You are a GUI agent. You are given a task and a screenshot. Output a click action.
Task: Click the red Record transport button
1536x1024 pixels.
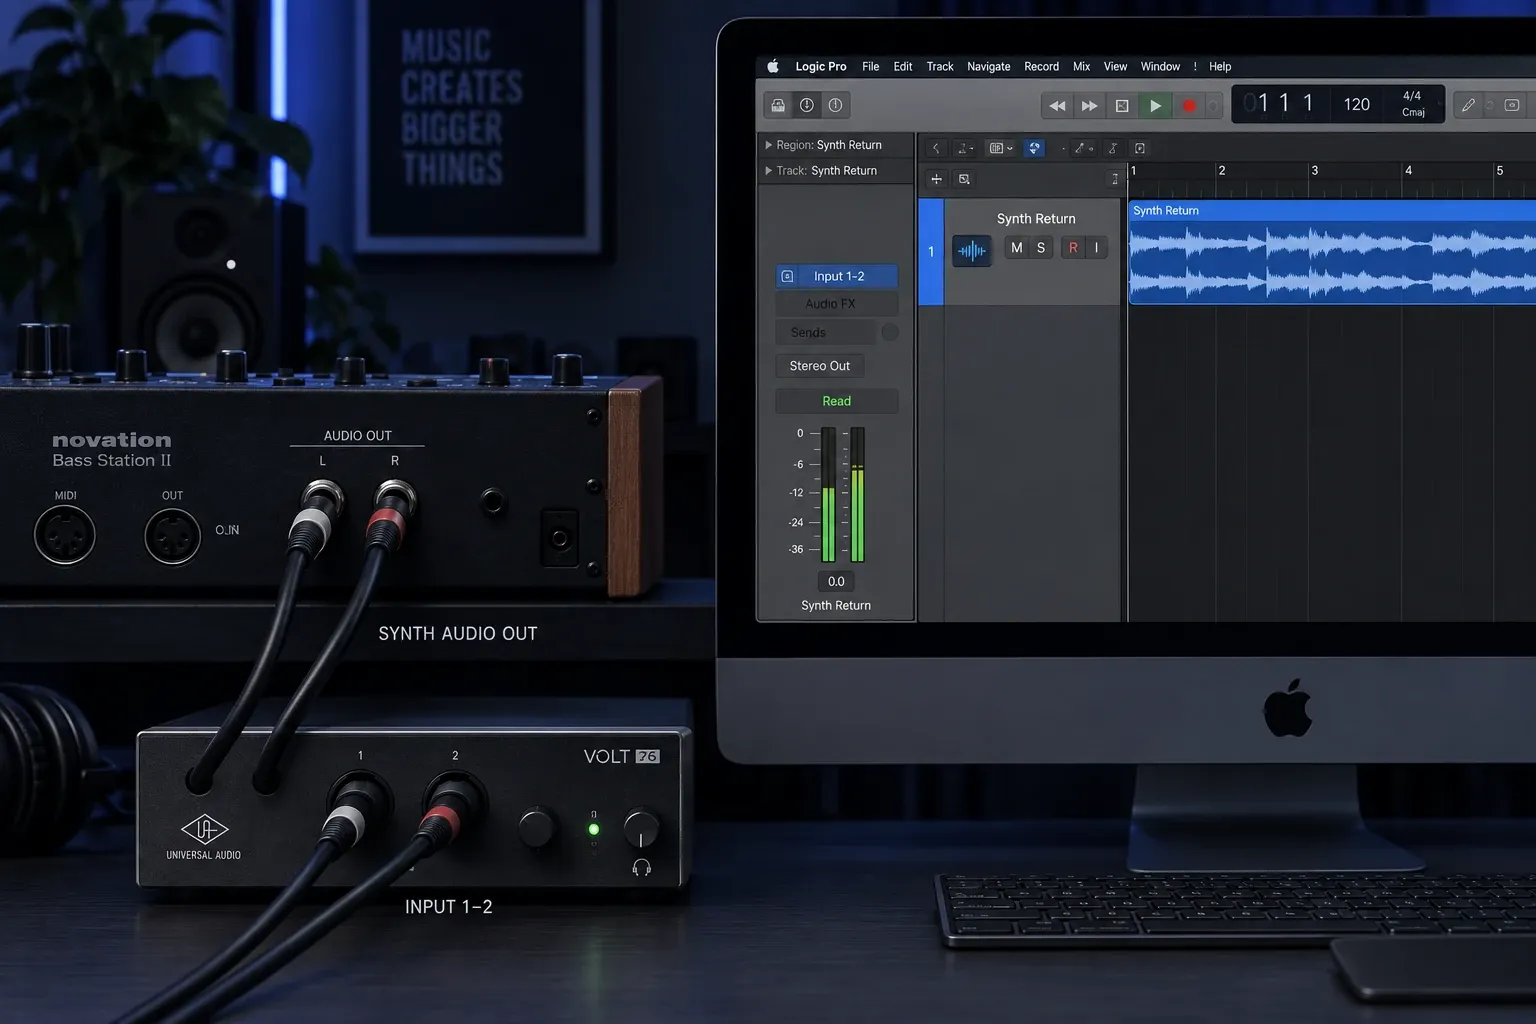tap(1189, 105)
